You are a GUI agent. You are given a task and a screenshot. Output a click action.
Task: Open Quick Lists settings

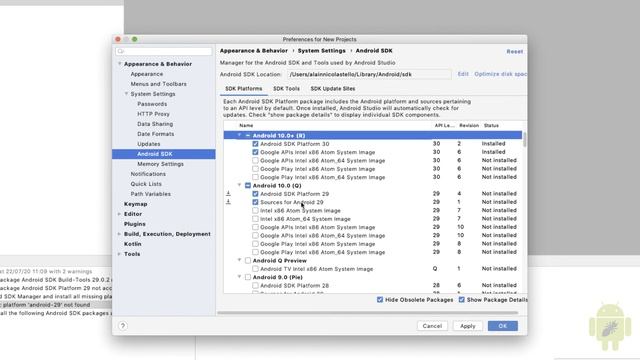click(146, 184)
